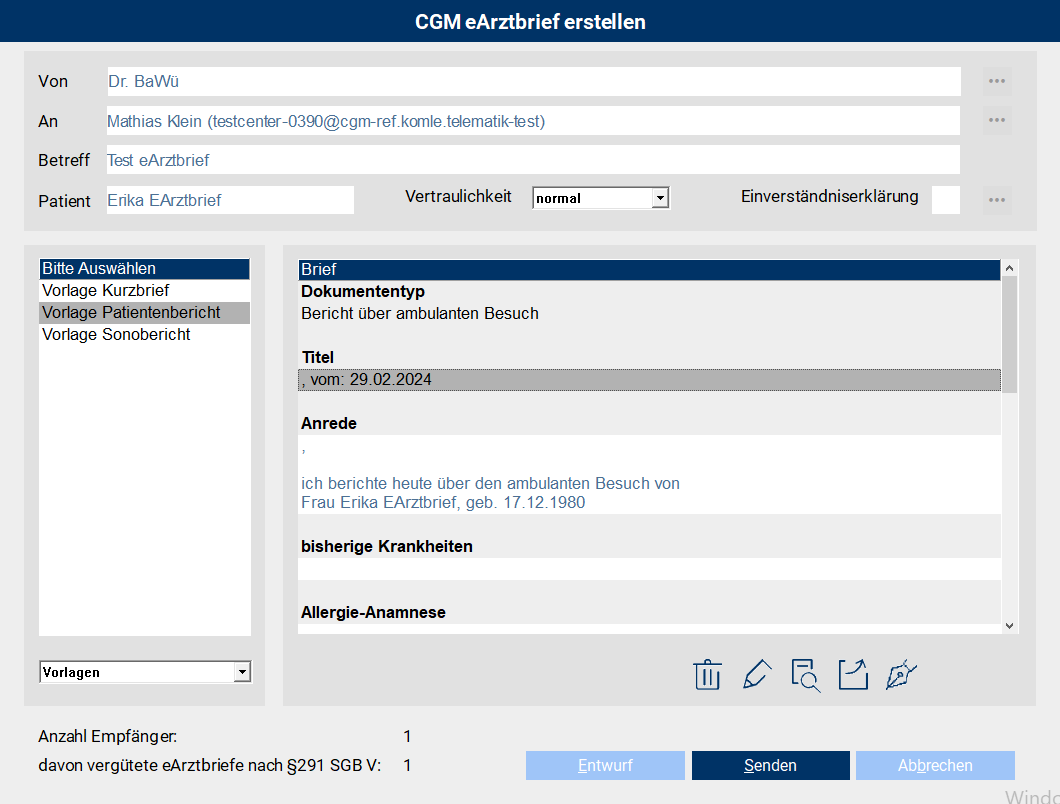Open the sender selection ellipsis next to Von
Screen dimensions: 1060x804
point(997,81)
